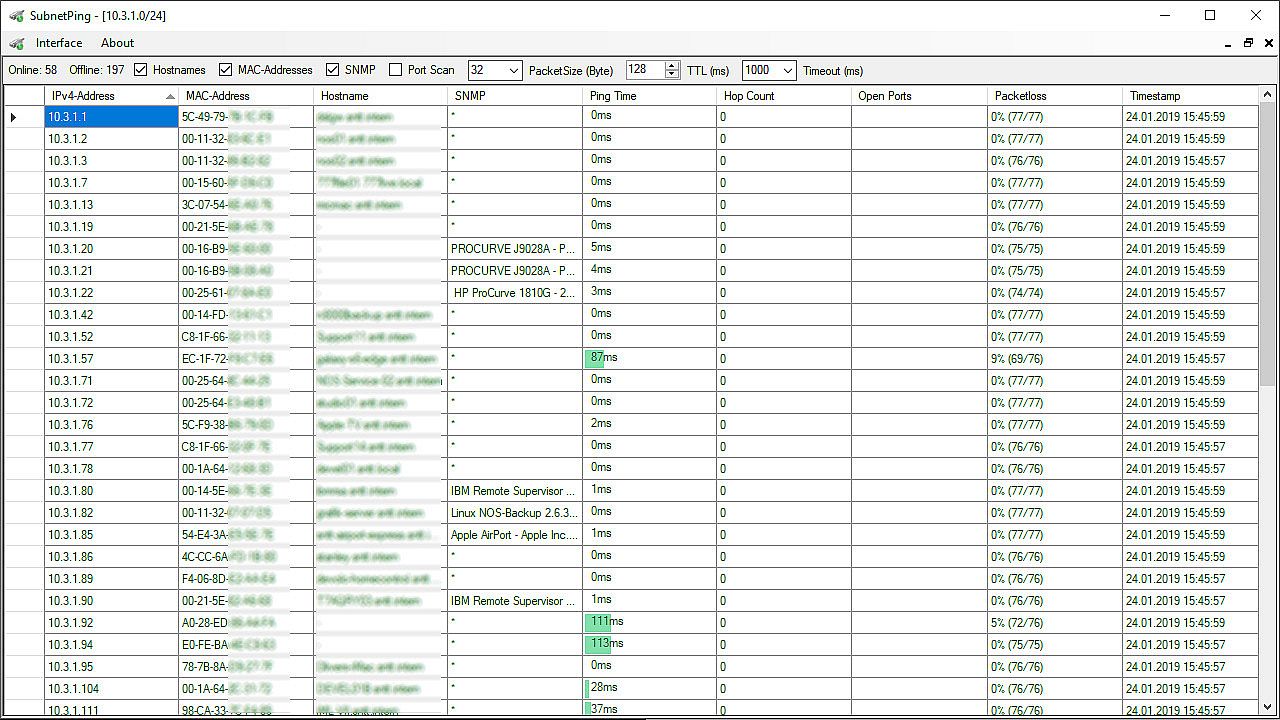Click the hop count cell for row 10.3.1.13
The height and width of the screenshot is (720, 1280).
(x=784, y=205)
